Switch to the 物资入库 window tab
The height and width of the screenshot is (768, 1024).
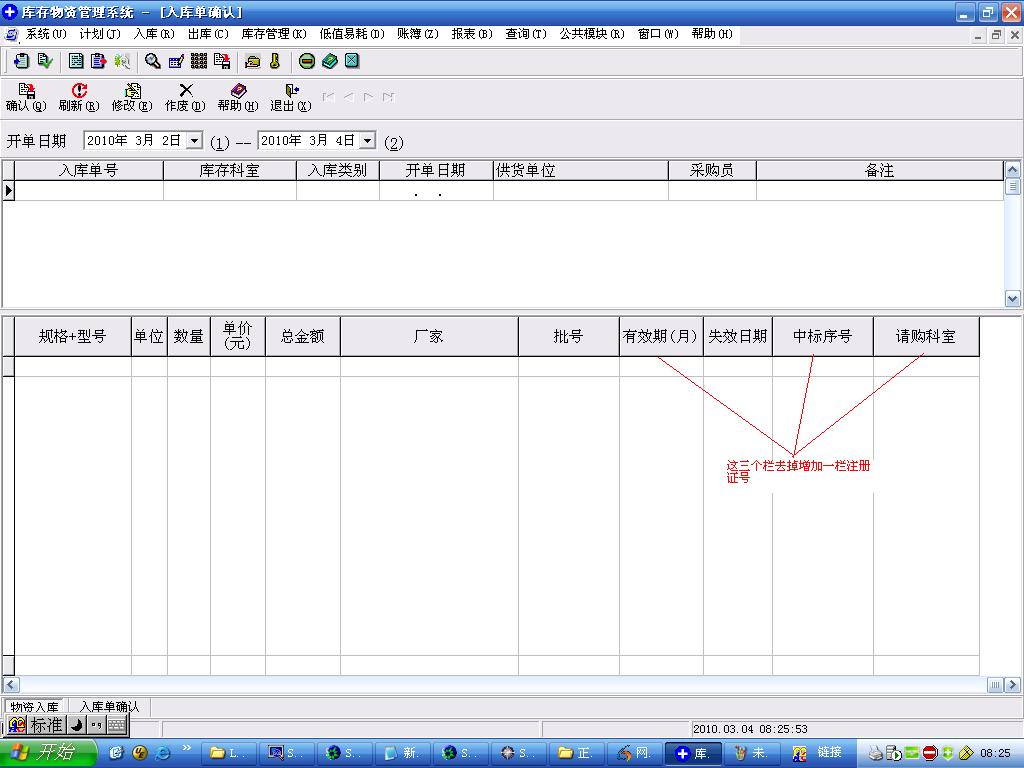pos(35,707)
